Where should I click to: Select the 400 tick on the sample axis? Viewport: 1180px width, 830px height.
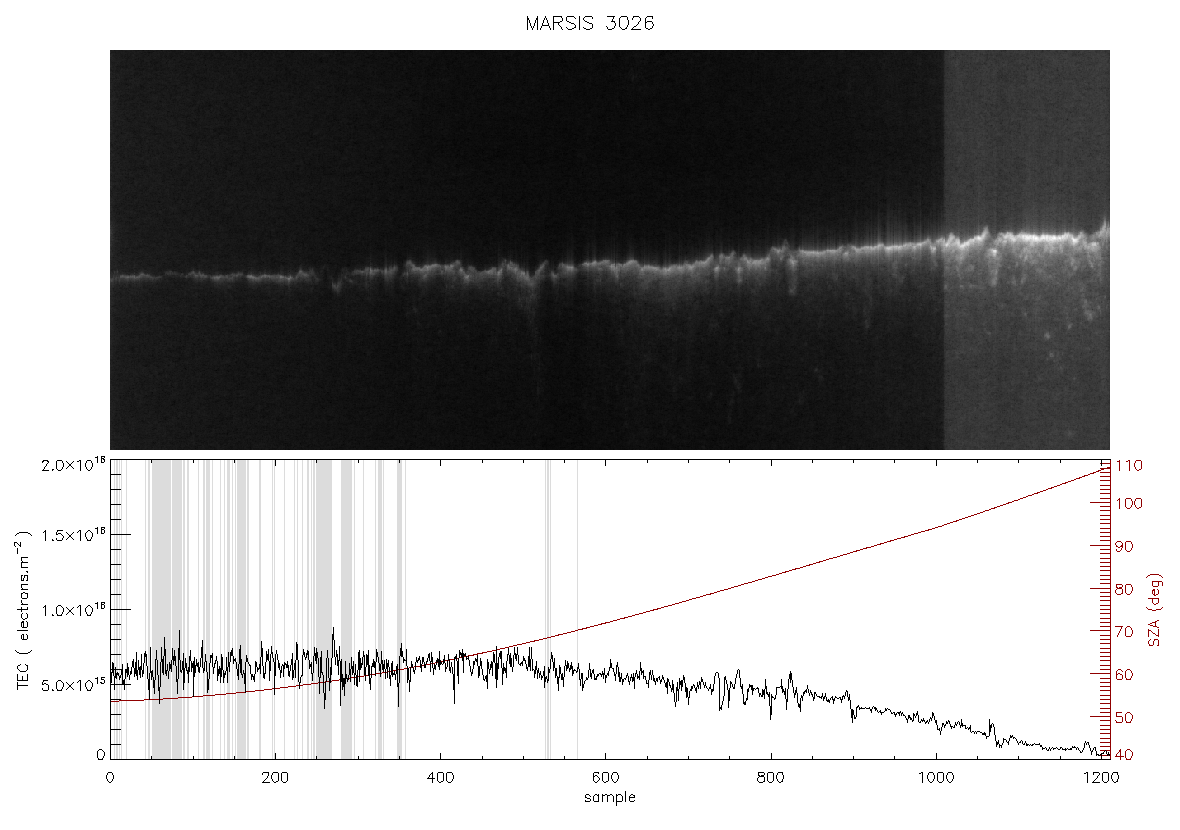tap(440, 777)
